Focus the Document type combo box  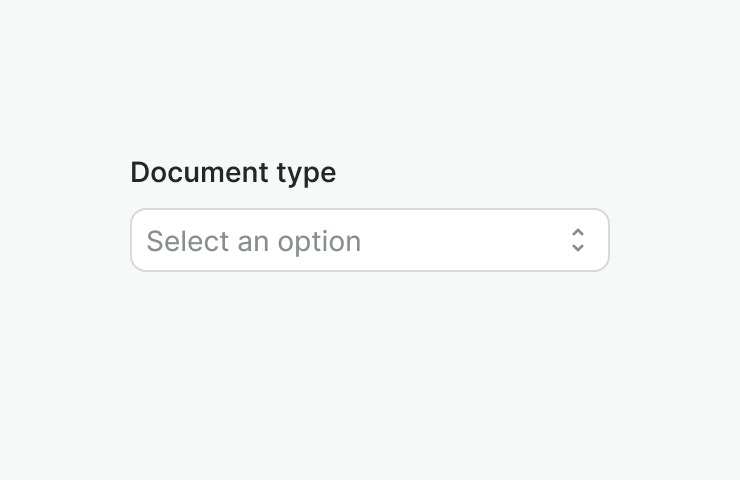pyautogui.click(x=369, y=240)
